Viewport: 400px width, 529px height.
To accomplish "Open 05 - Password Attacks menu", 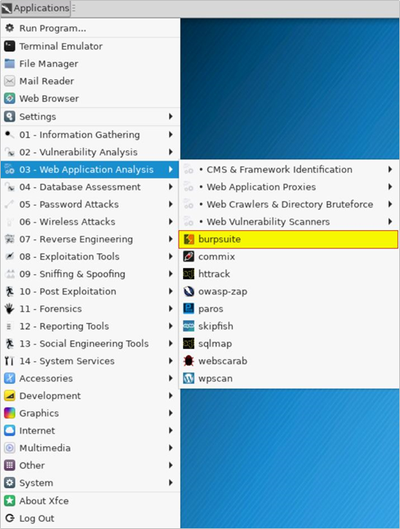I will coord(90,204).
